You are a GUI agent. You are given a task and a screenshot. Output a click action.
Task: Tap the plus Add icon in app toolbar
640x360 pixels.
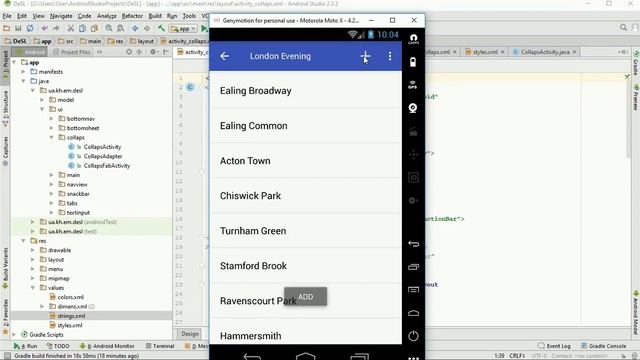pyautogui.click(x=365, y=56)
